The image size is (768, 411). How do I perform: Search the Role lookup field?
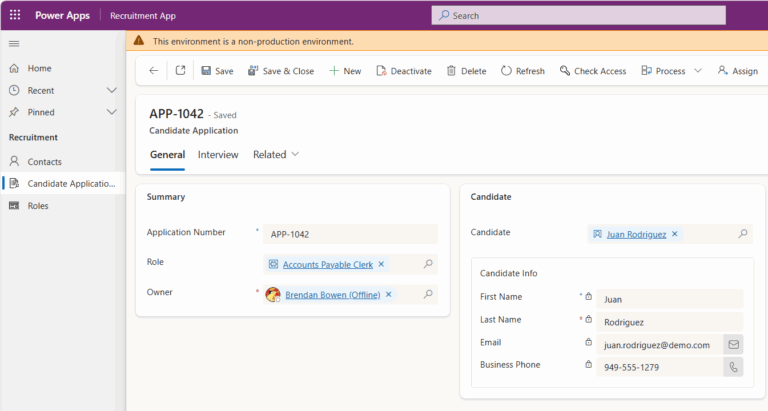[428, 264]
